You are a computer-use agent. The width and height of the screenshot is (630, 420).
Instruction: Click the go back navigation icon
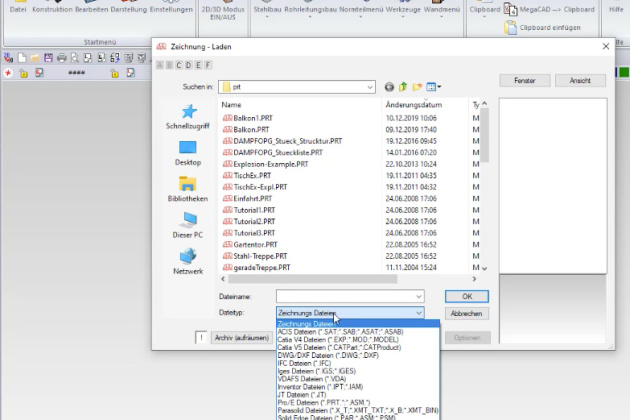coord(389,87)
